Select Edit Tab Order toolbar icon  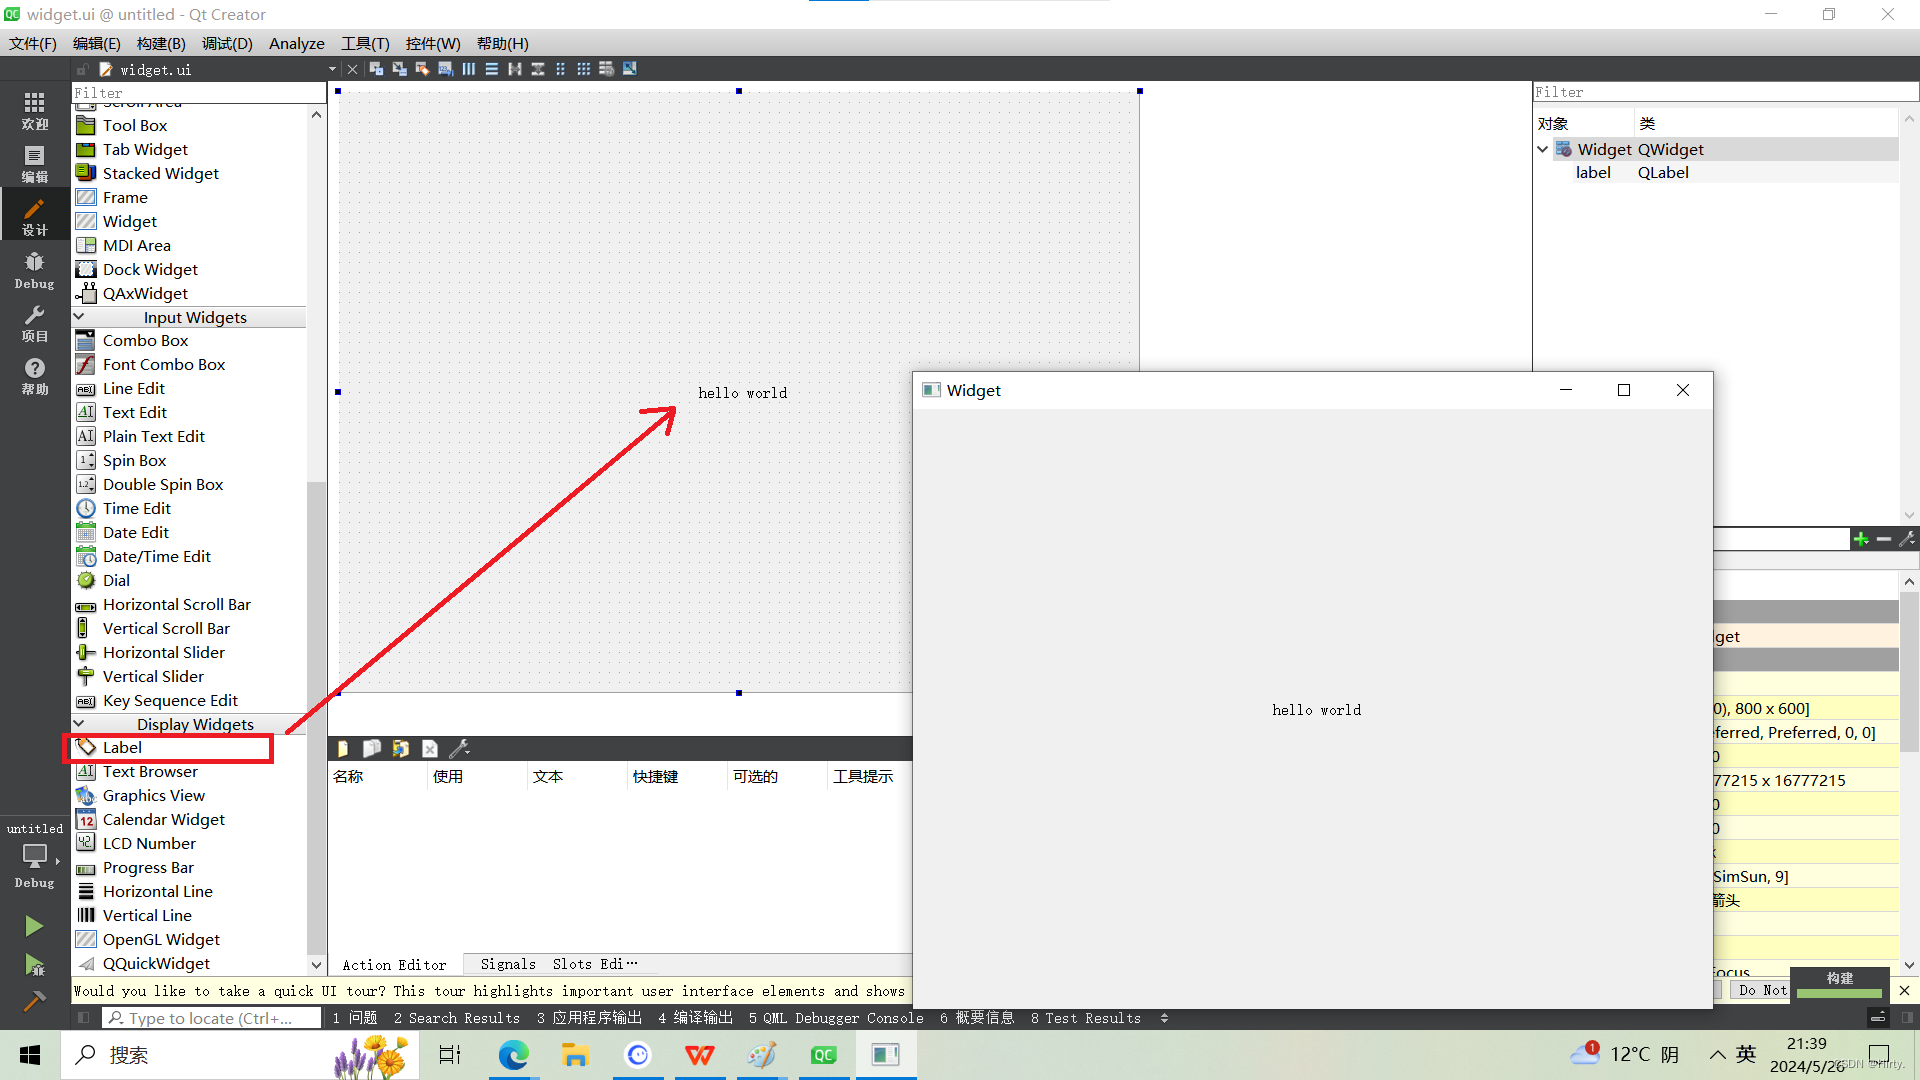tap(446, 69)
